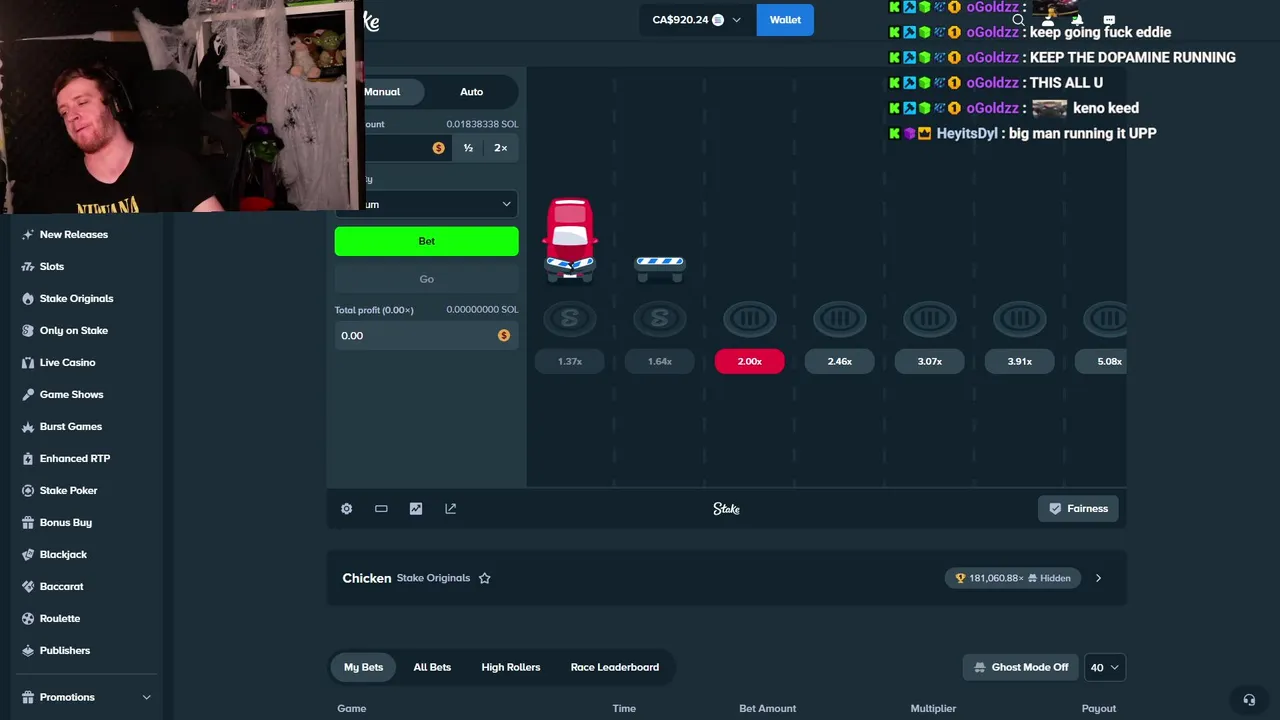
Task: Click the Enhanced RTP icon
Action: [28, 458]
